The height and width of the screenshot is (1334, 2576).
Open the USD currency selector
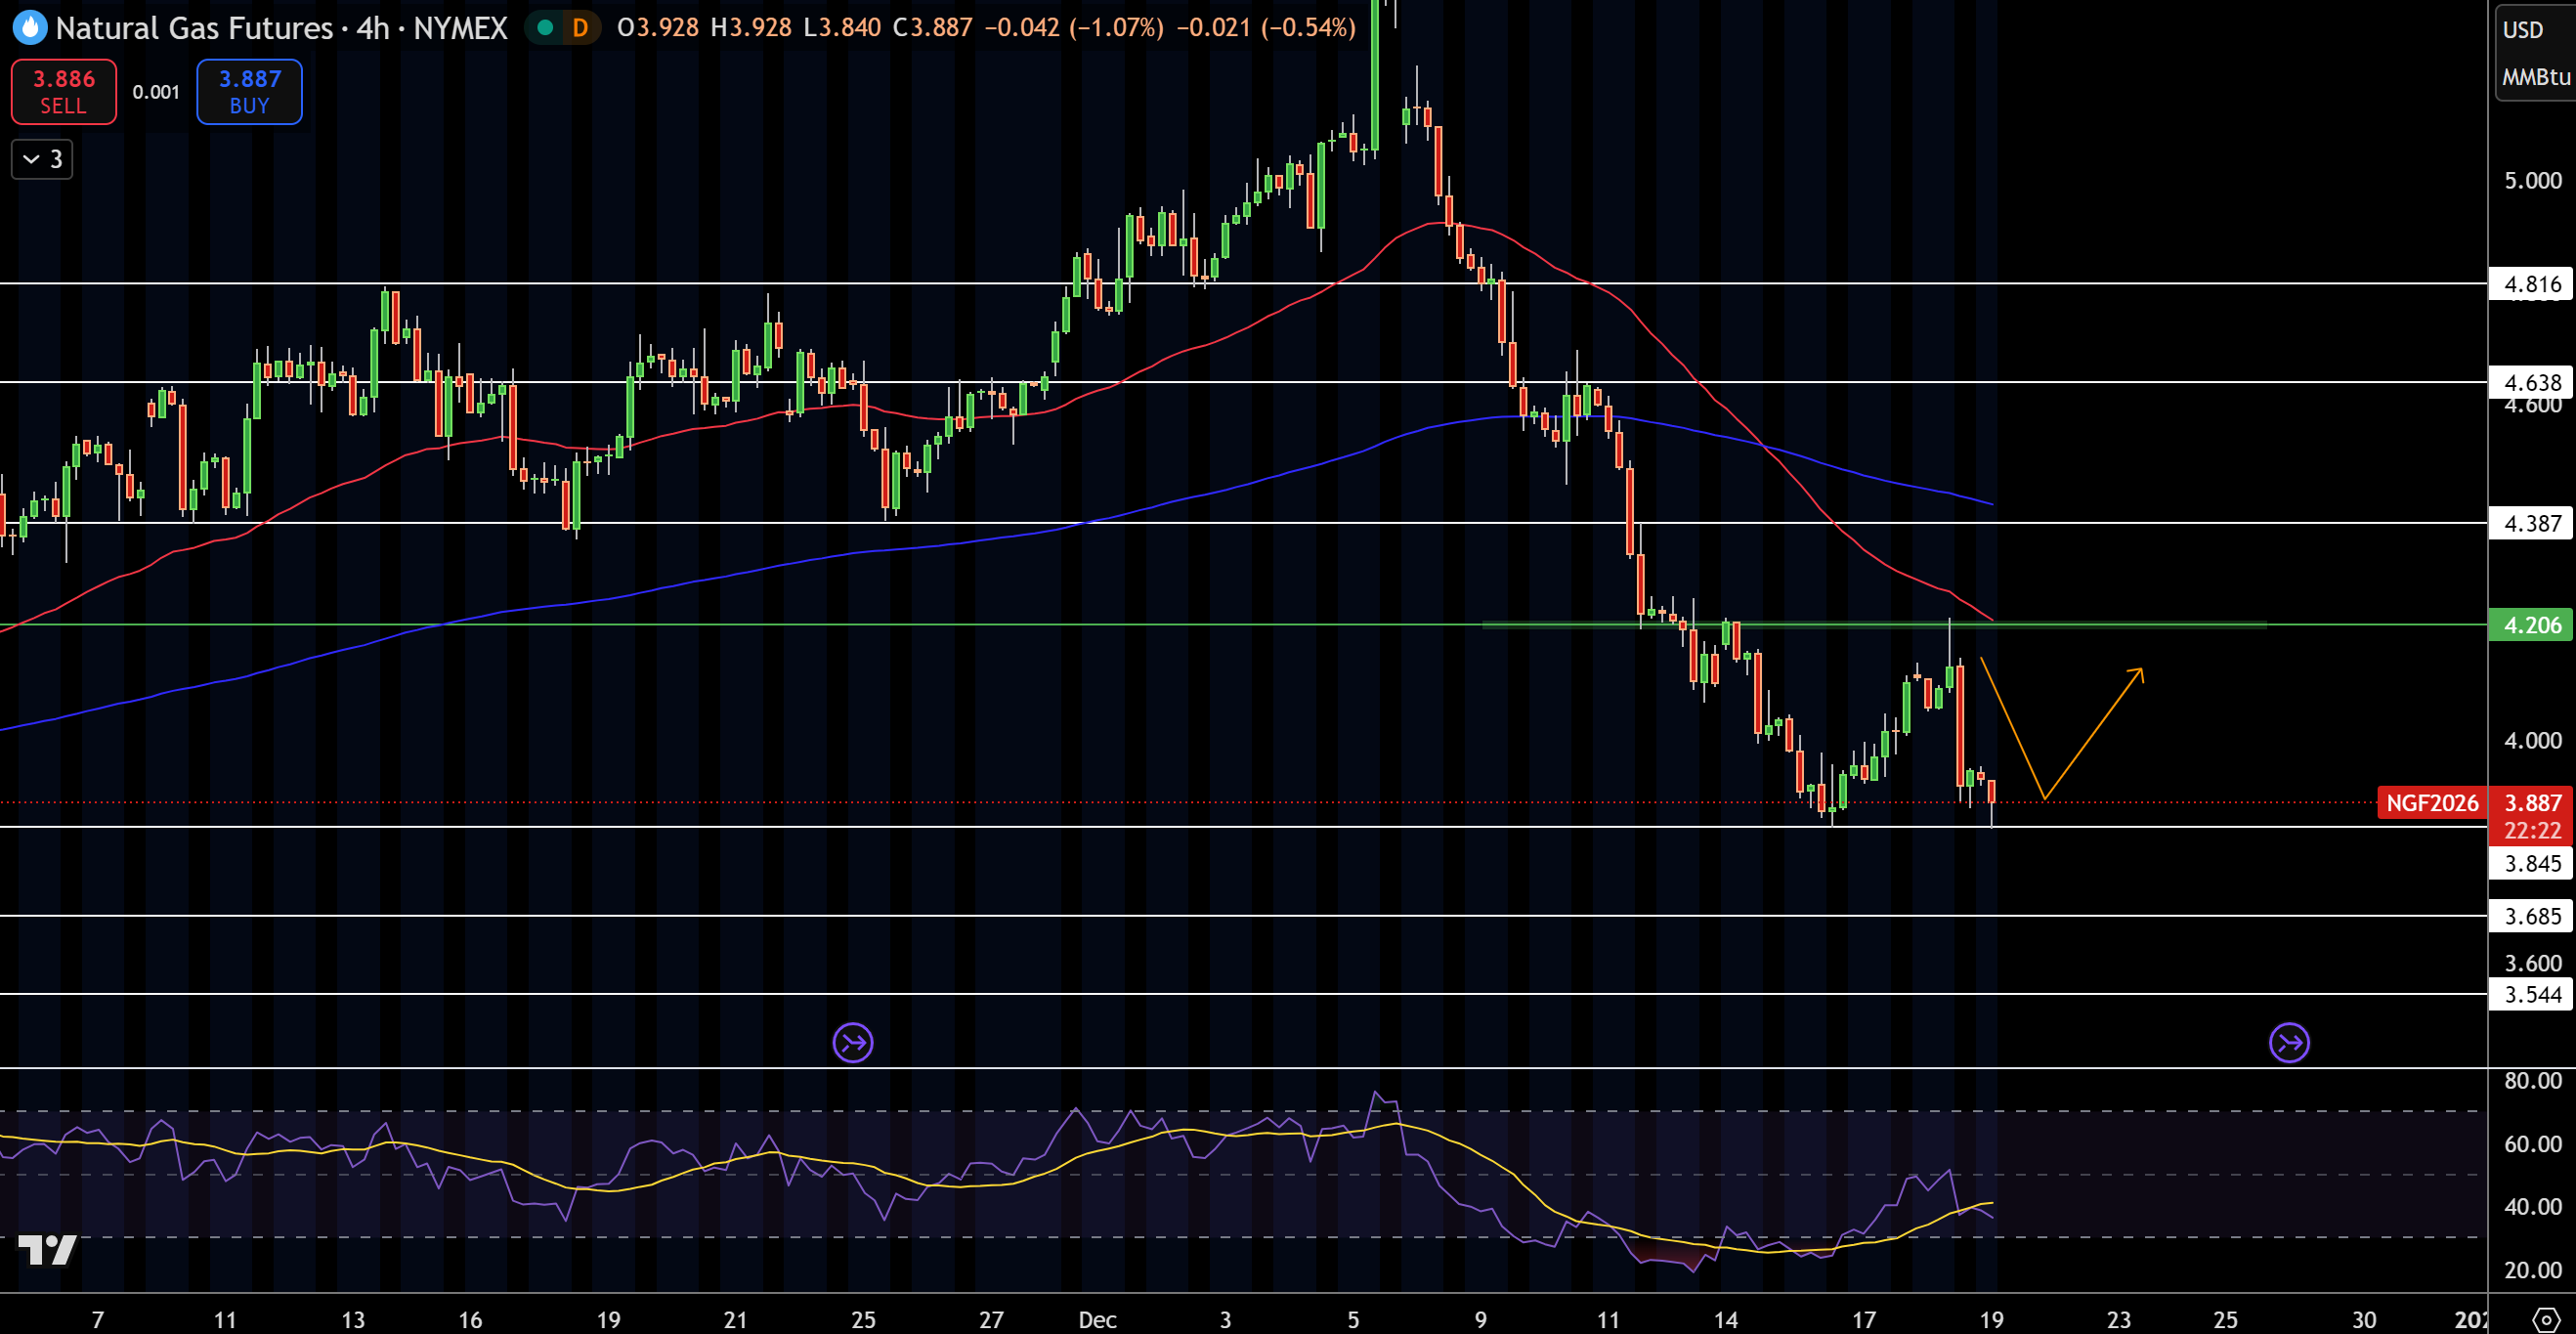pos(2522,30)
